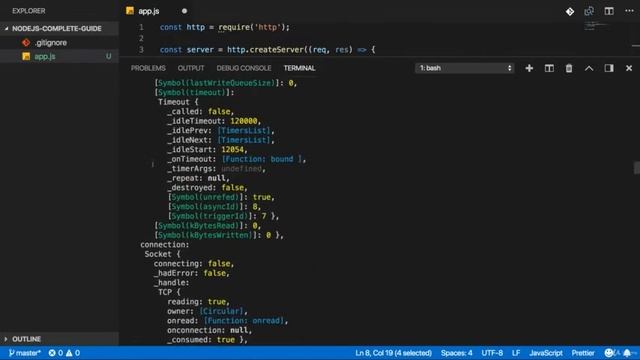Click the master branch indicator
Screen dimensions: 640x360
24,353
